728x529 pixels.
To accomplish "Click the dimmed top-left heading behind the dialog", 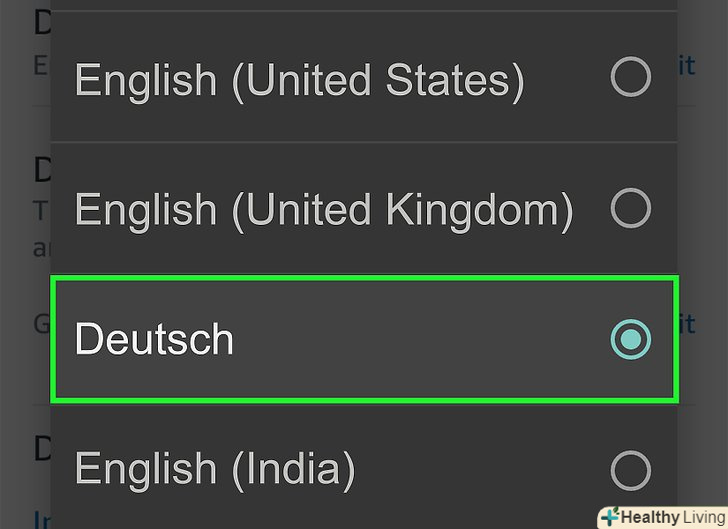I will coord(42,21).
